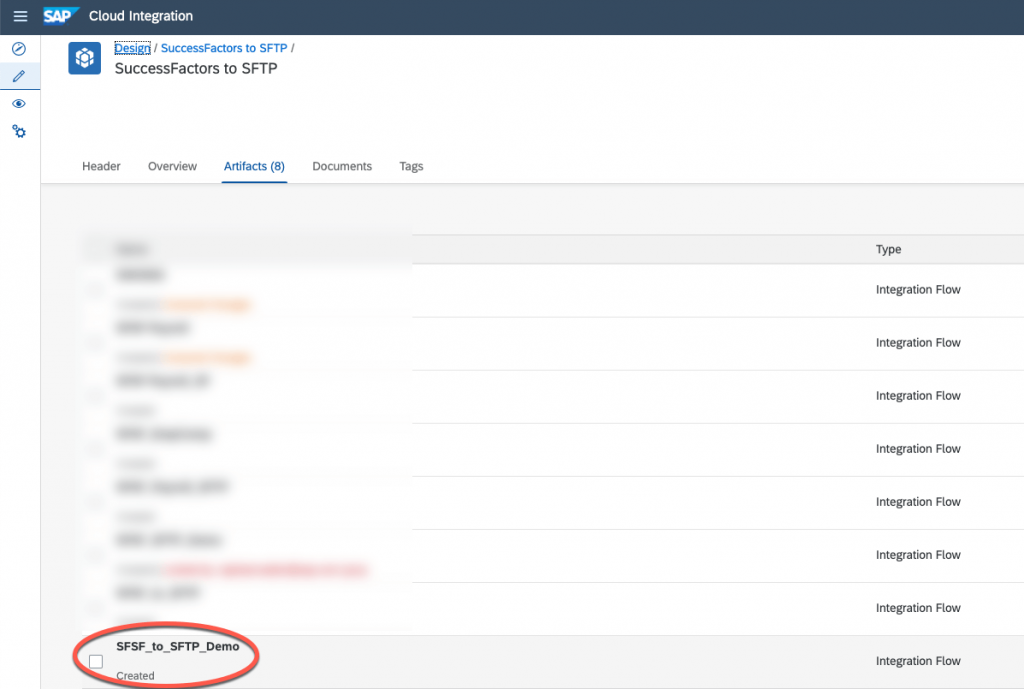The image size is (1024, 689).
Task: Click the Type column header
Action: 888,249
